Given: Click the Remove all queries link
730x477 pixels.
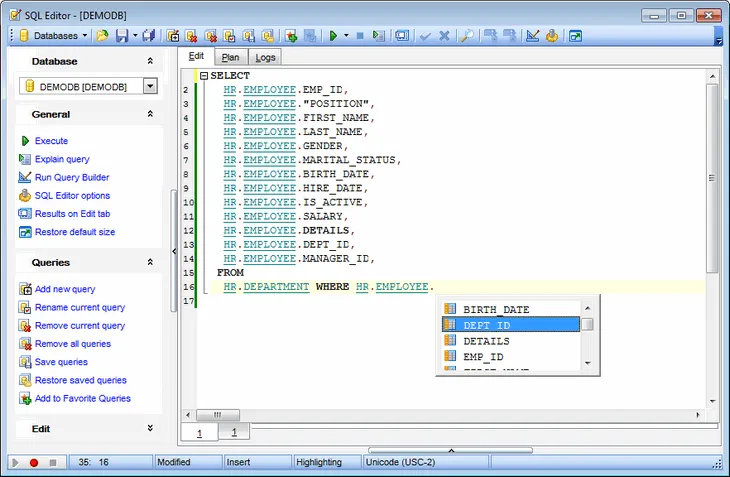Looking at the screenshot, I should (x=73, y=343).
